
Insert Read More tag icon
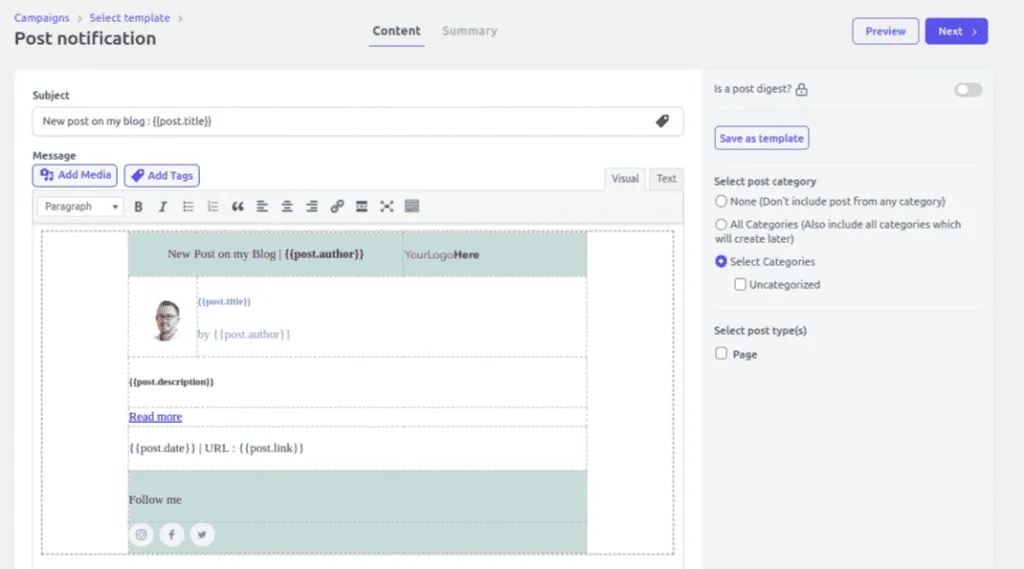point(362,206)
